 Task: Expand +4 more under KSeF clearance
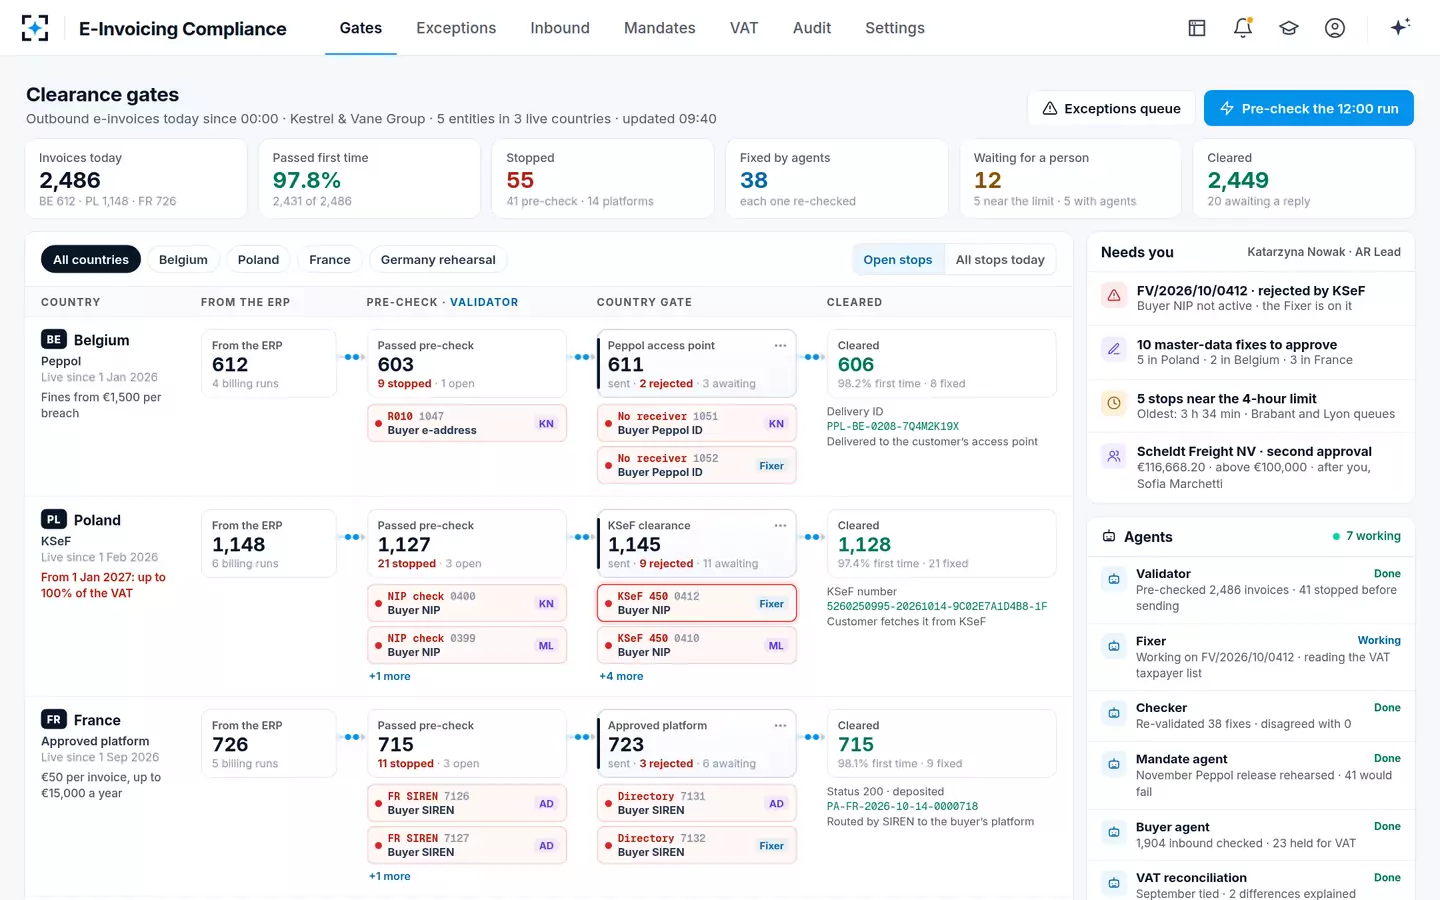pyautogui.click(x=621, y=677)
